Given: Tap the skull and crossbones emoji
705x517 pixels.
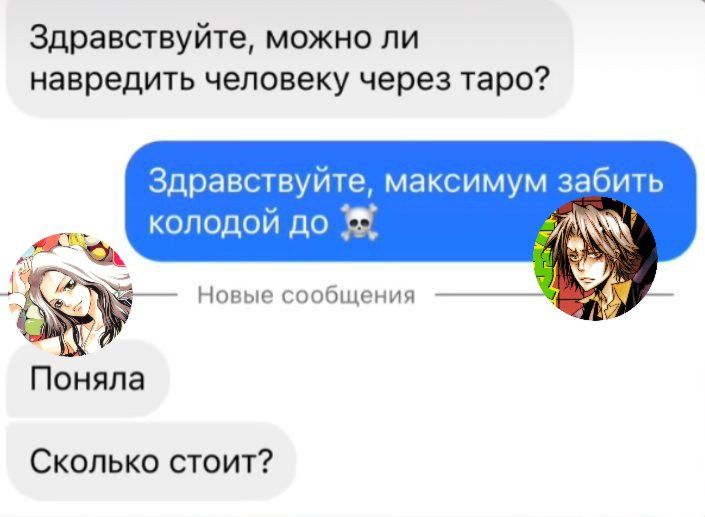Looking at the screenshot, I should 359,222.
